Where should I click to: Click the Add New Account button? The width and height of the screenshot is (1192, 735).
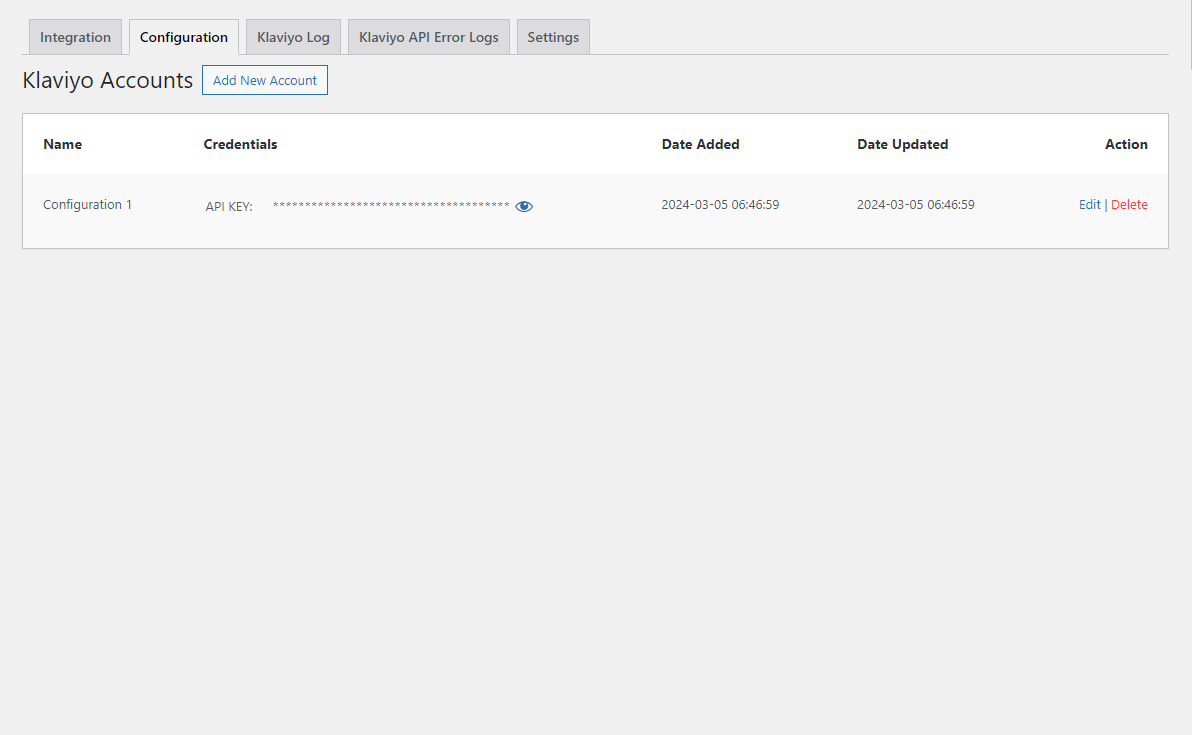click(x=265, y=80)
